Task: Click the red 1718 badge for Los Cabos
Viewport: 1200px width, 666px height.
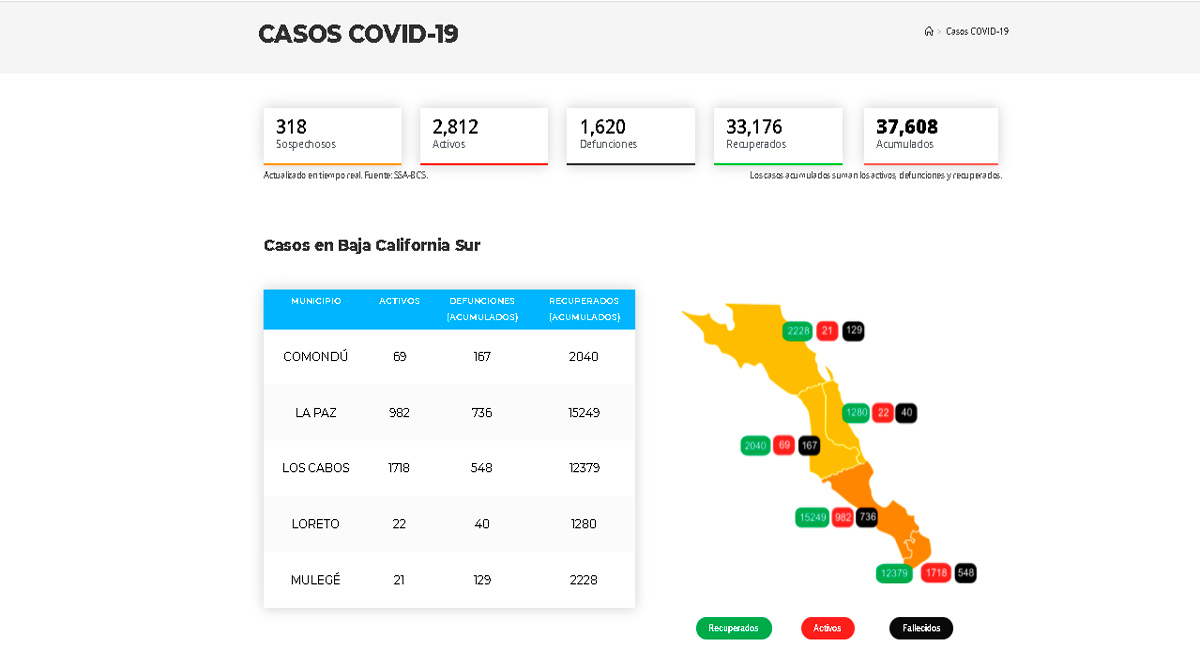Action: coord(934,573)
